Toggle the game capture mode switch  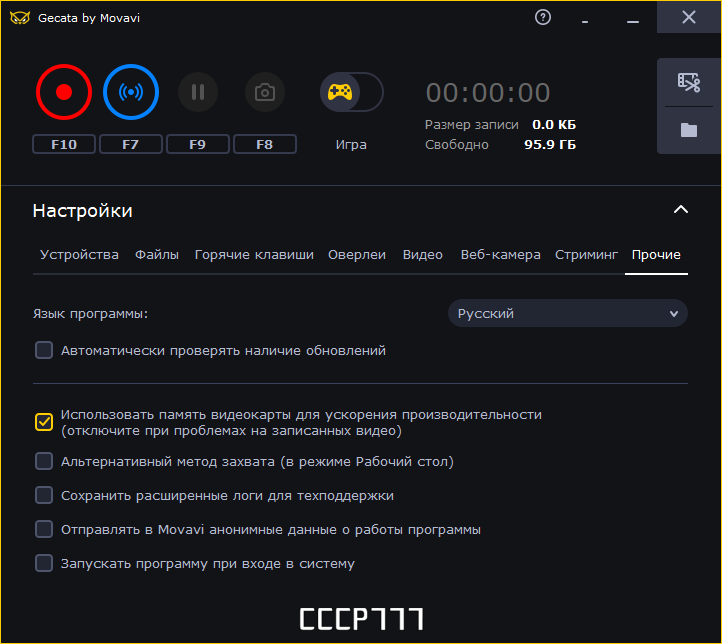point(352,92)
